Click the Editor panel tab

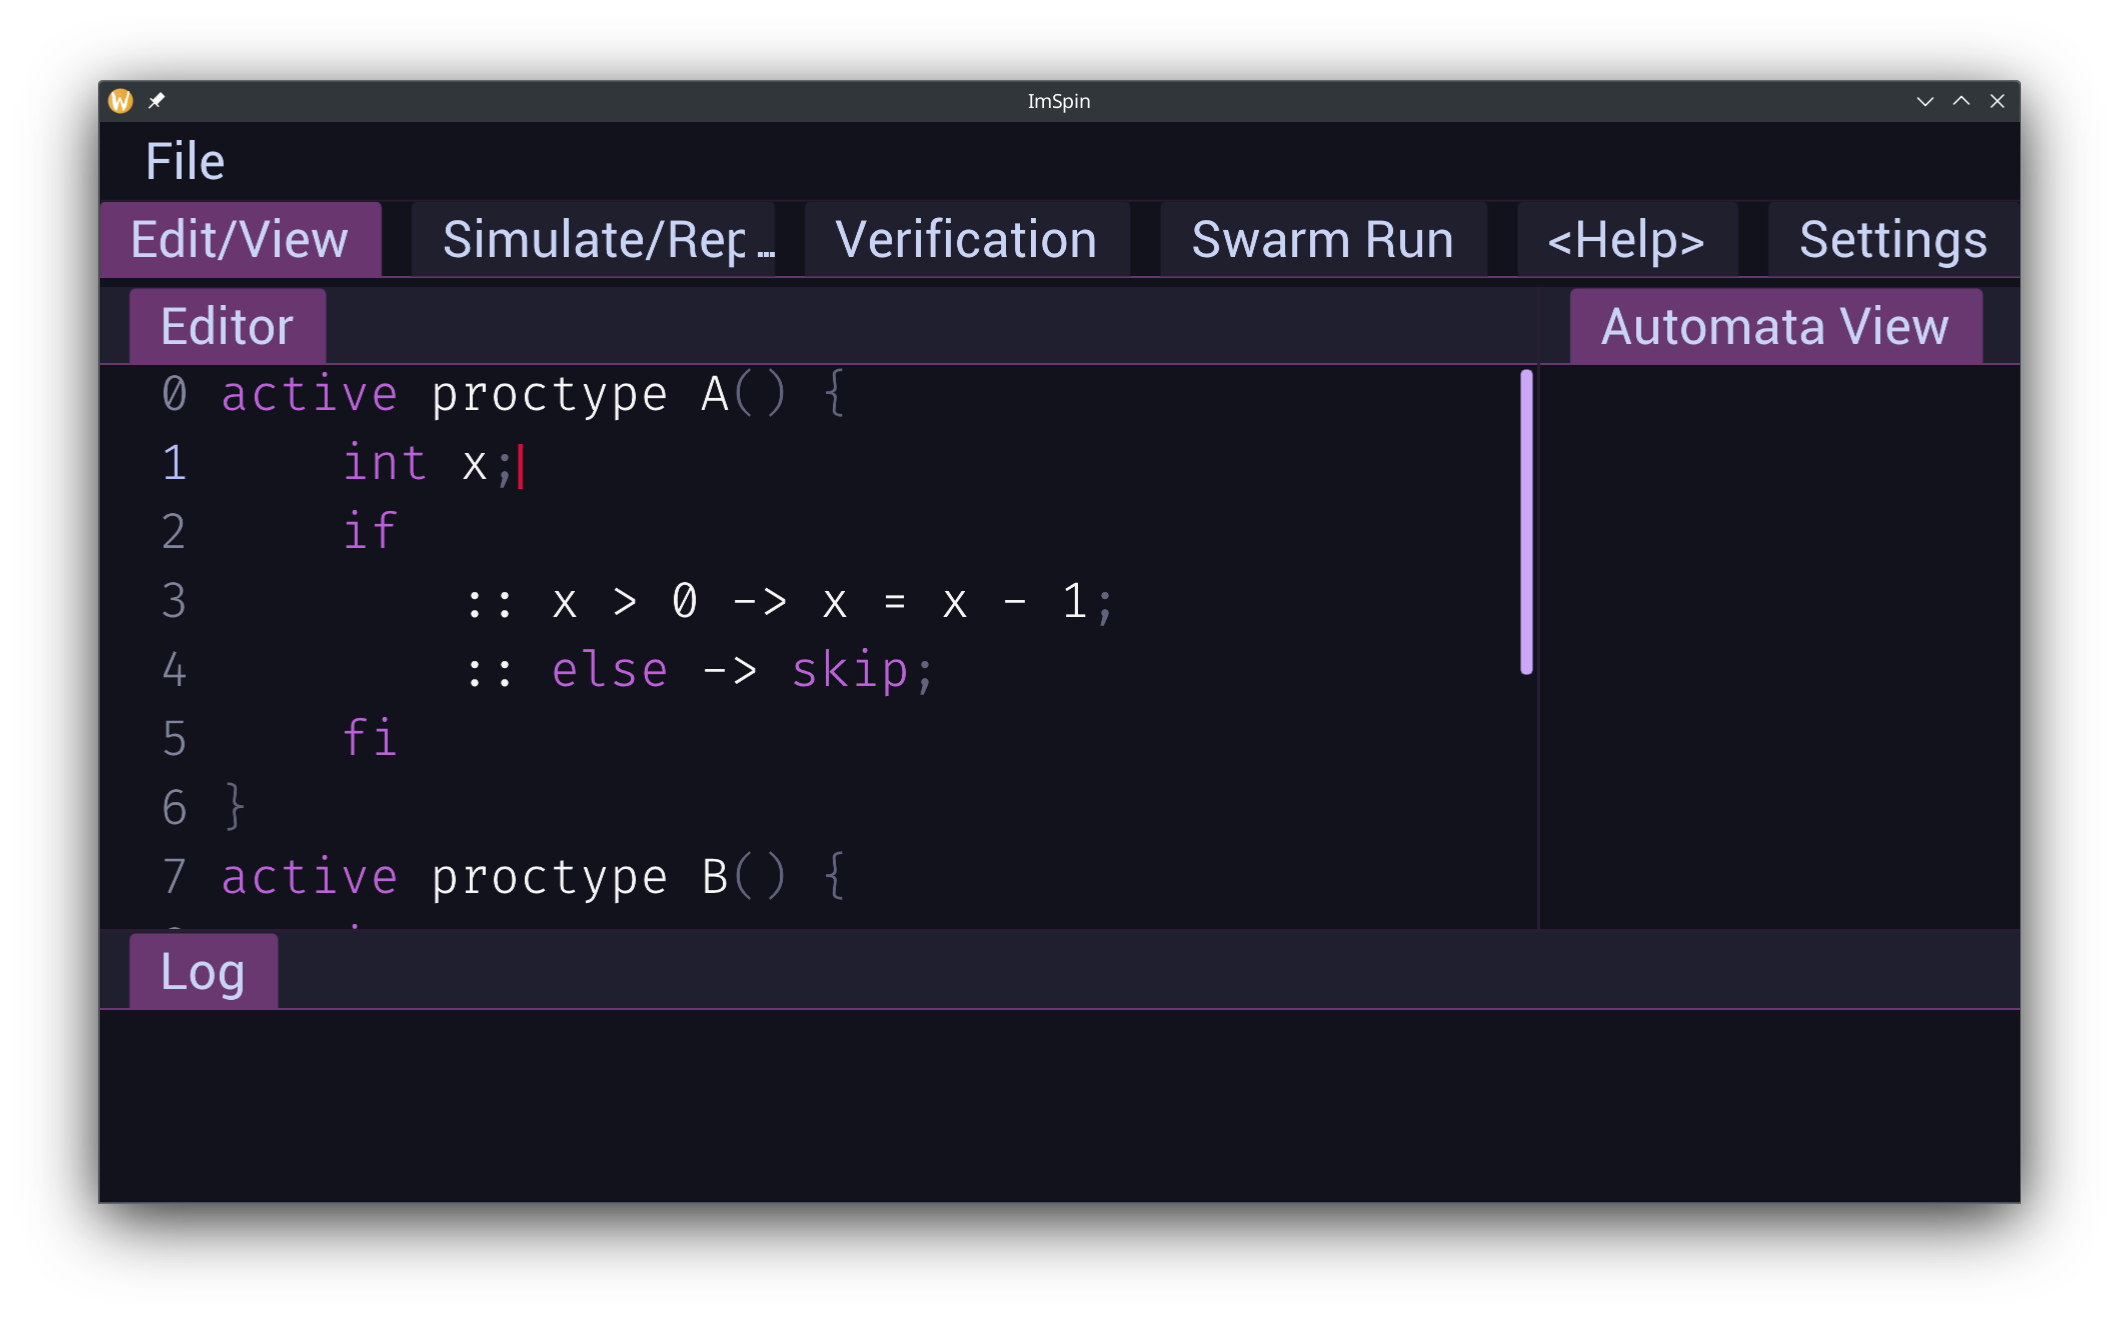[x=227, y=327]
